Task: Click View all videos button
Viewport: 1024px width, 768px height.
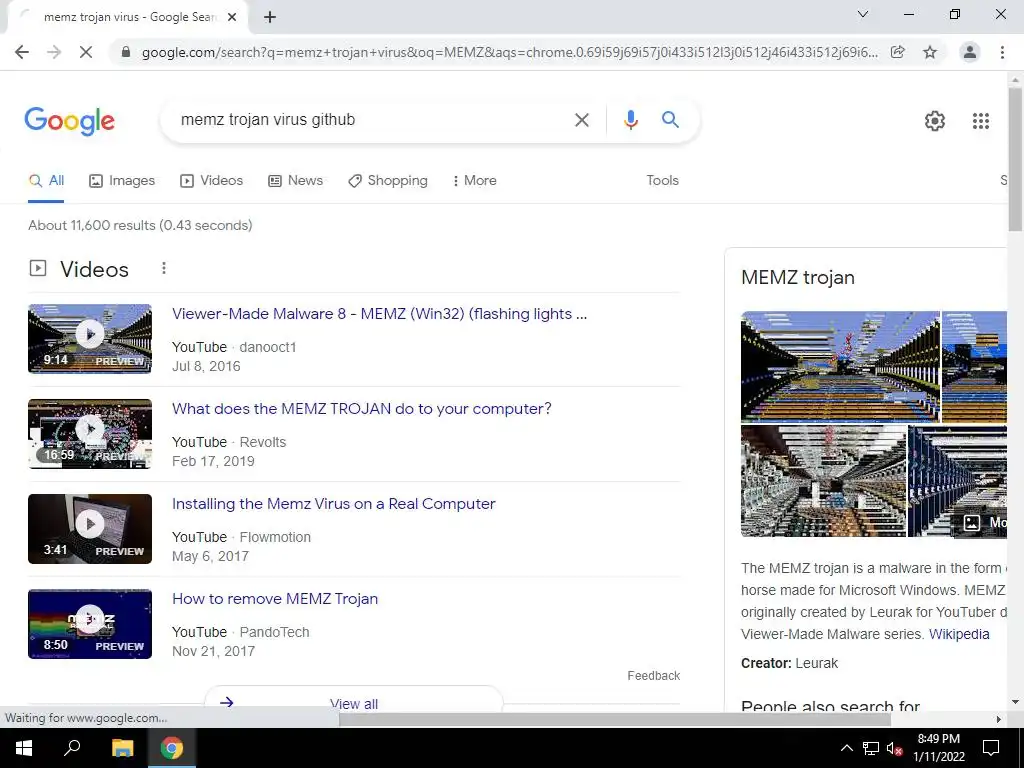Action: (x=353, y=699)
